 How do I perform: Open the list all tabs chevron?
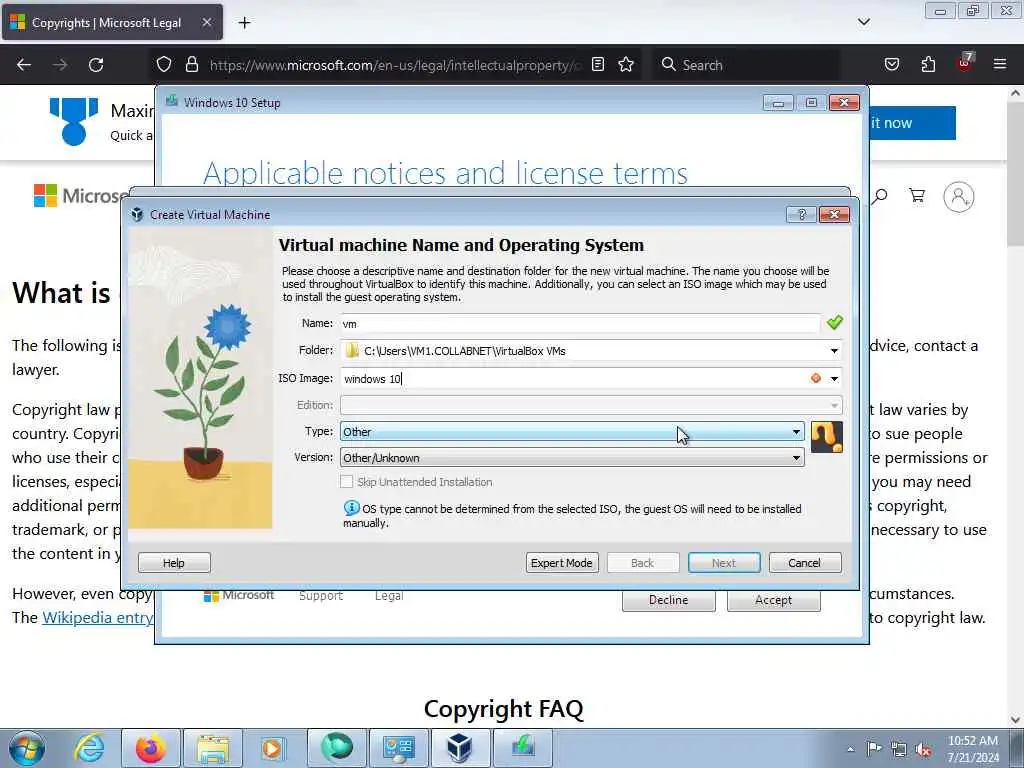(x=863, y=22)
